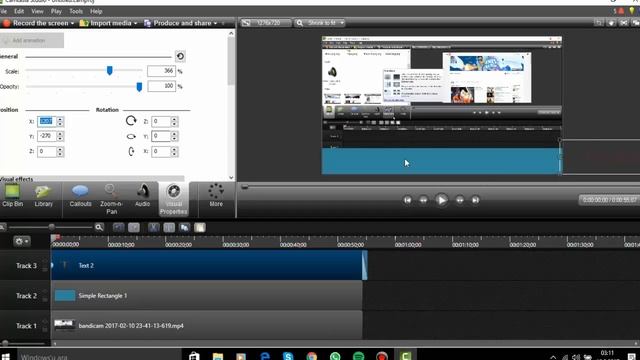Open the Tools menu
The width and height of the screenshot is (640, 360).
coord(76,11)
